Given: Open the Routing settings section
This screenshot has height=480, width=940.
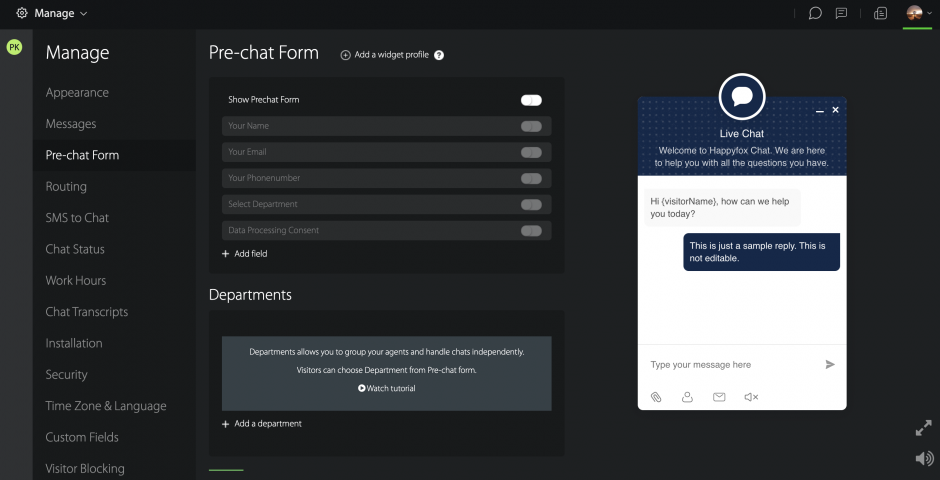Looking at the screenshot, I should coord(66,187).
